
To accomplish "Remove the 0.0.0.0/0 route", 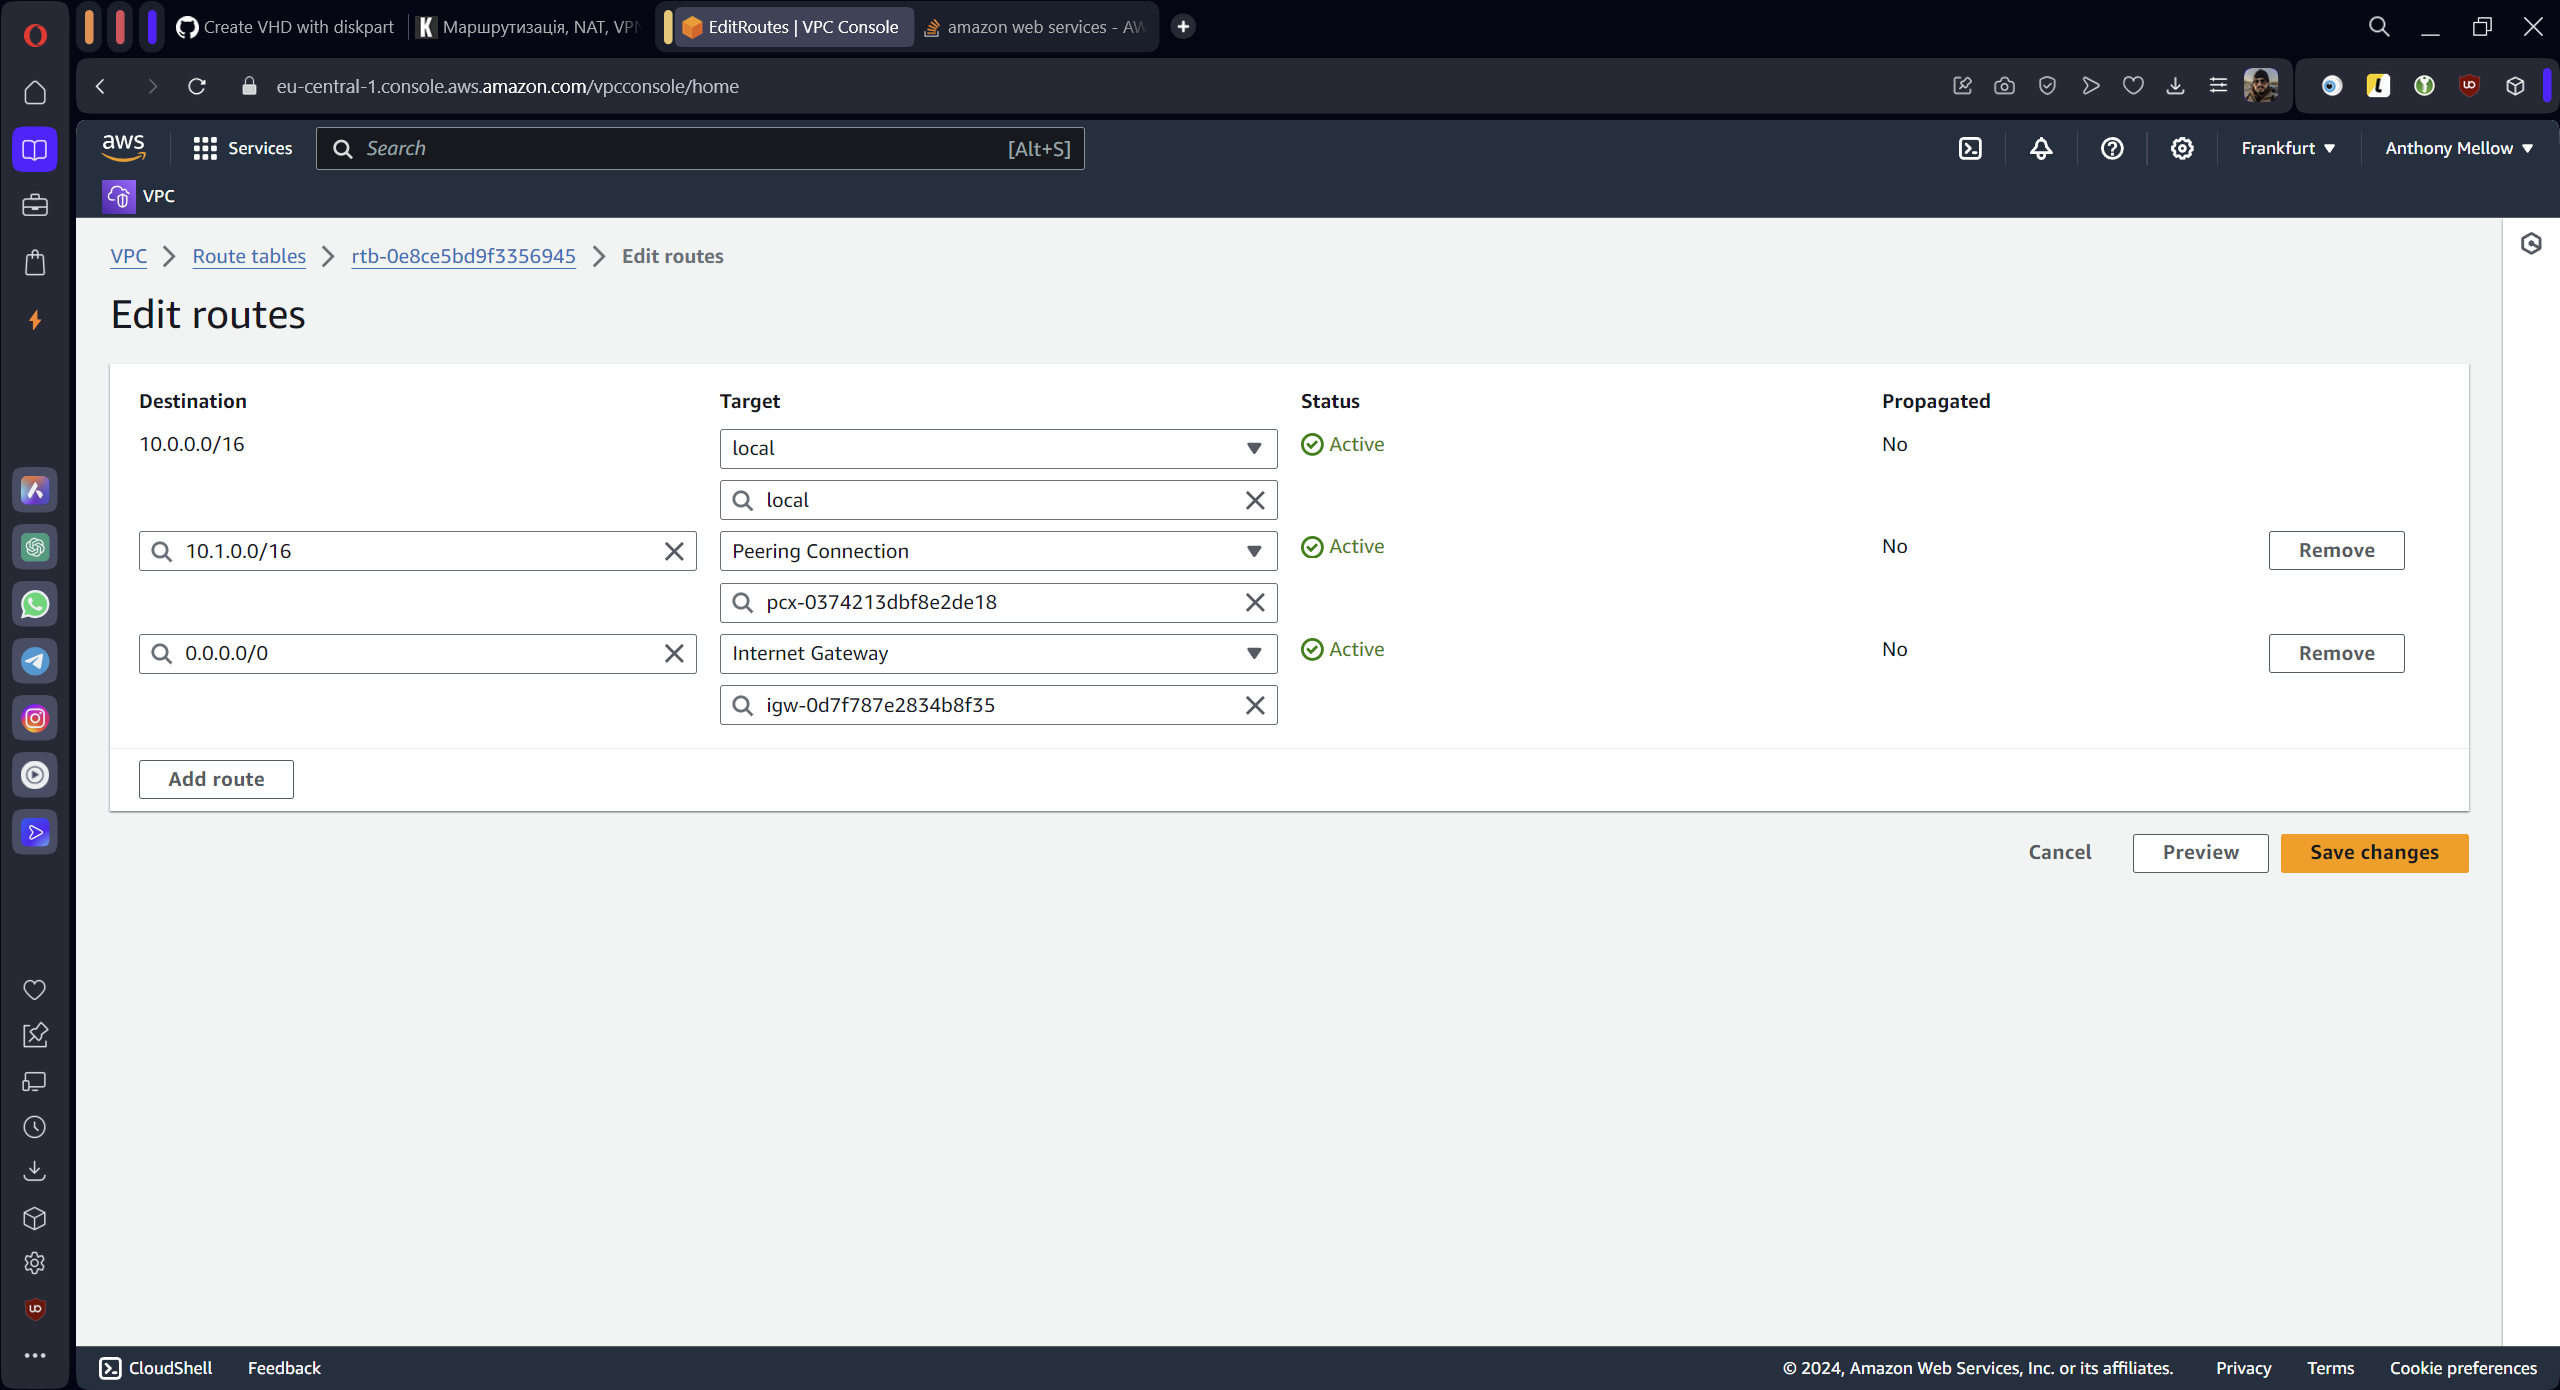I will coord(2335,653).
